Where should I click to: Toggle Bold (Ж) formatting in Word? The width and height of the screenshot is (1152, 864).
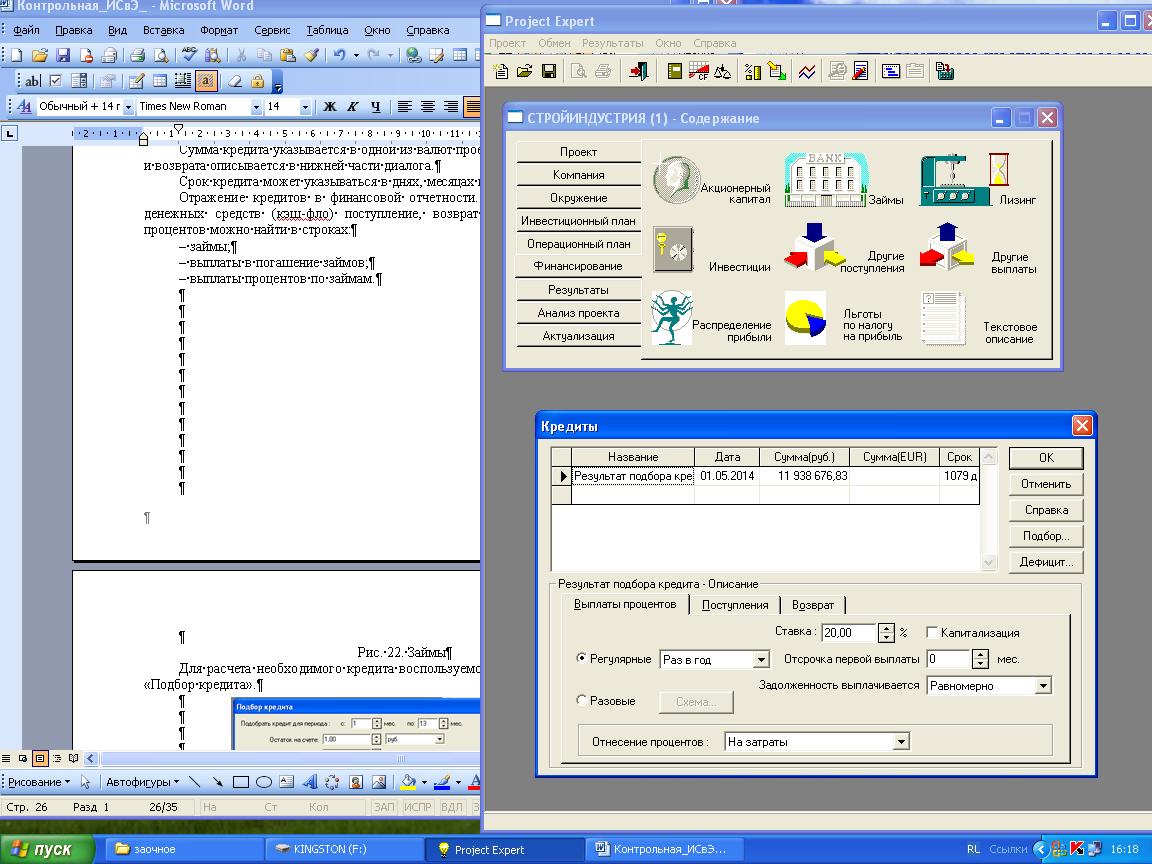(x=330, y=107)
